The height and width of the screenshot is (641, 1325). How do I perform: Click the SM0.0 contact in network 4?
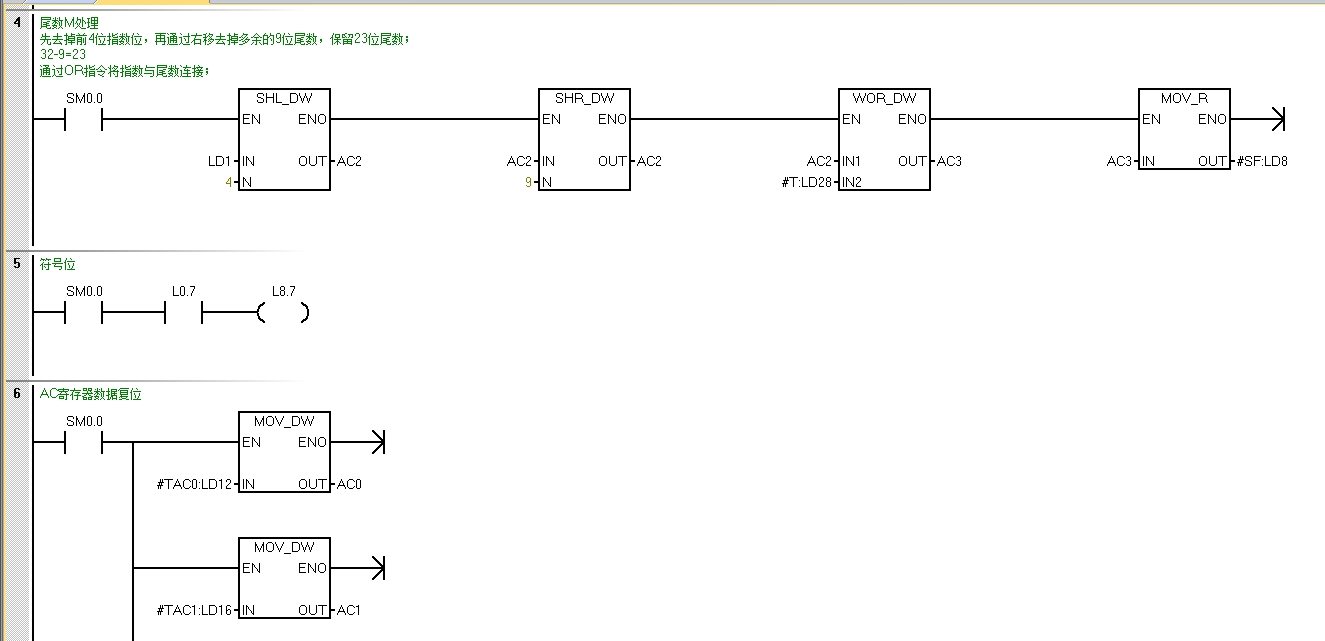[84, 120]
